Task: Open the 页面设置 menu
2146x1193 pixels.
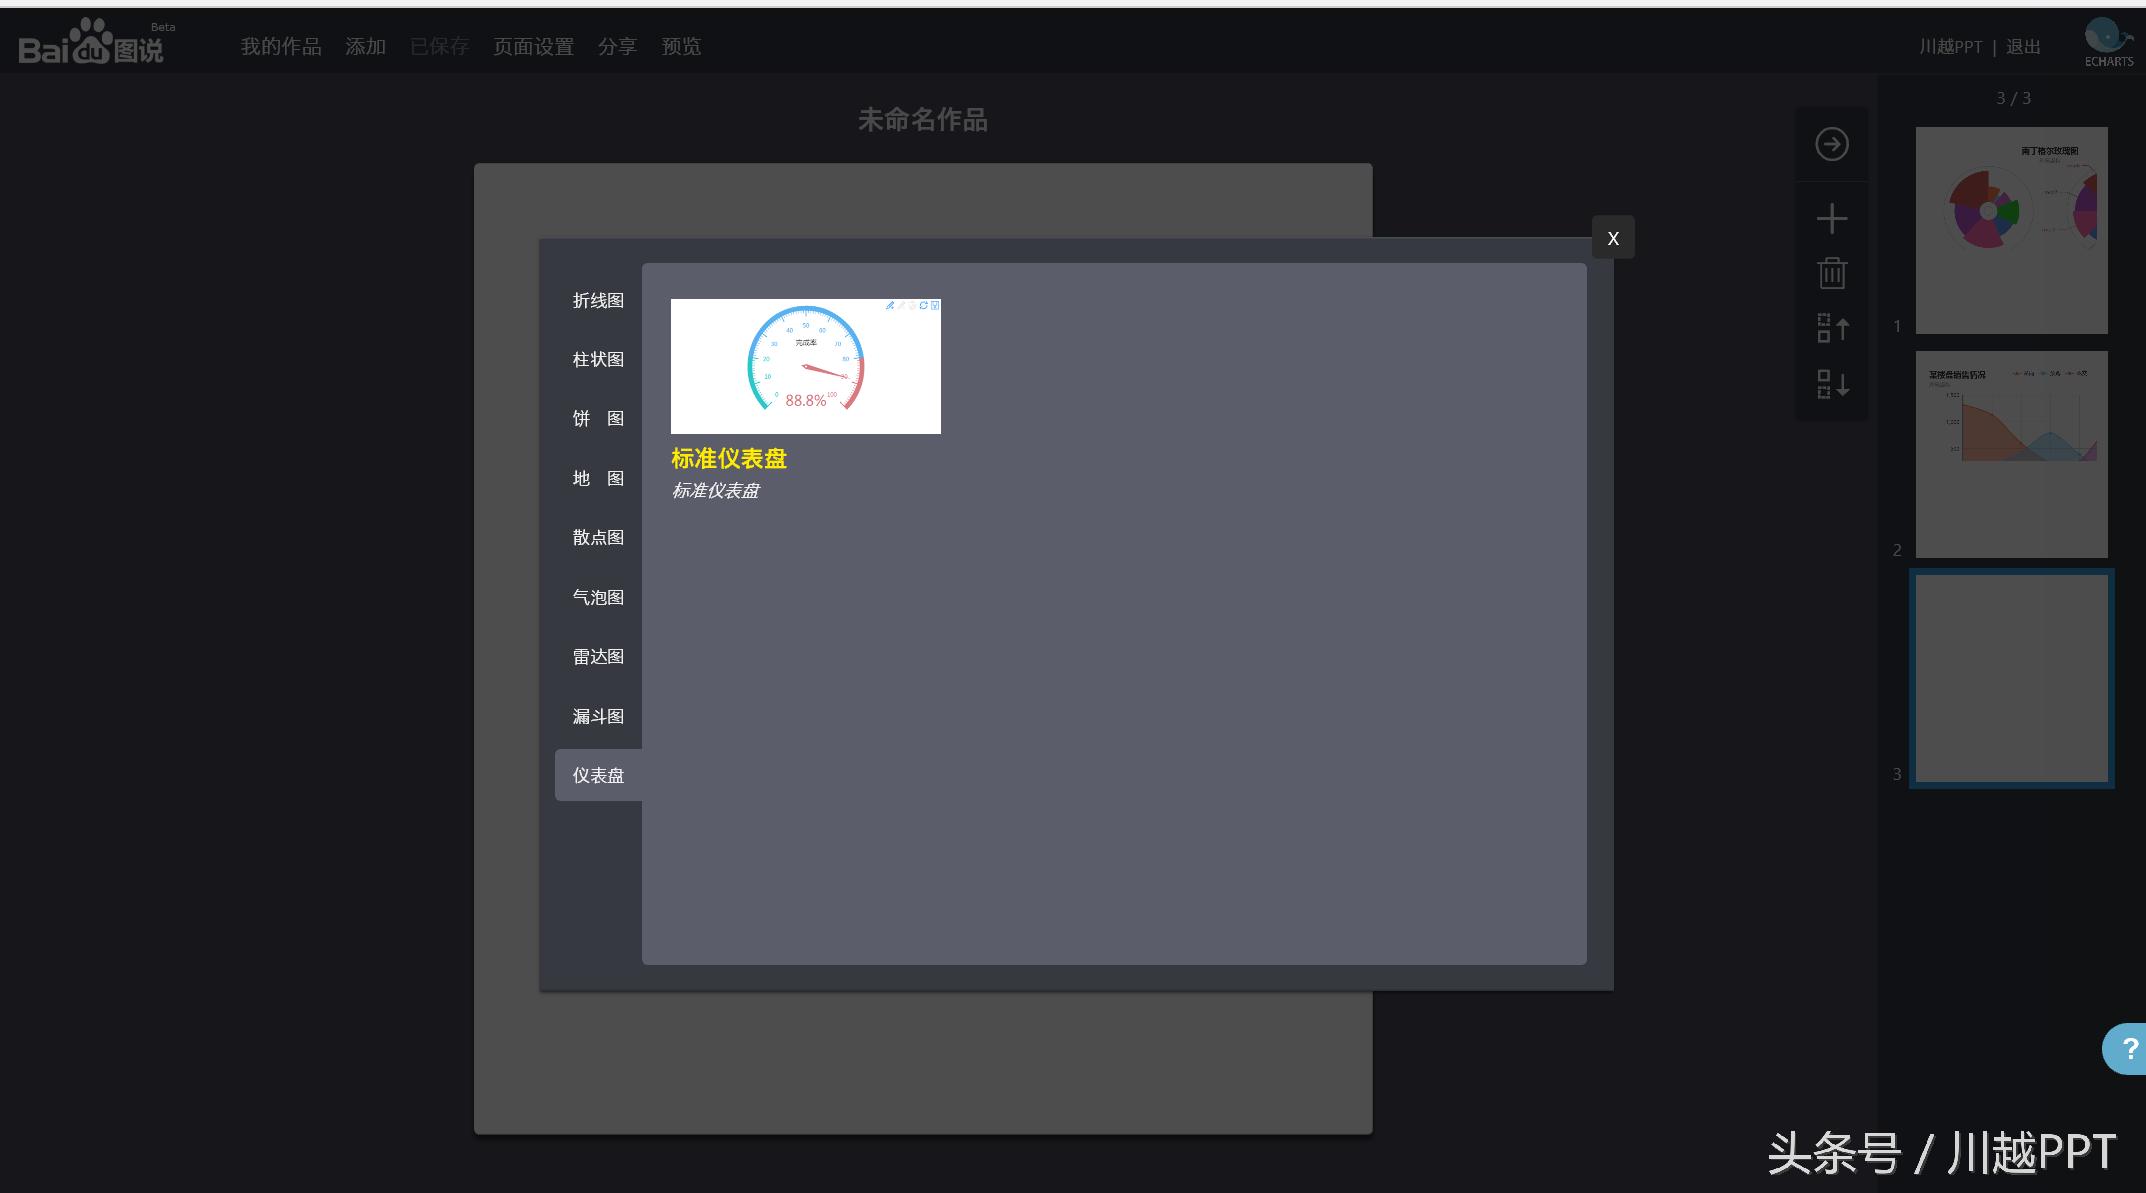Action: [532, 46]
